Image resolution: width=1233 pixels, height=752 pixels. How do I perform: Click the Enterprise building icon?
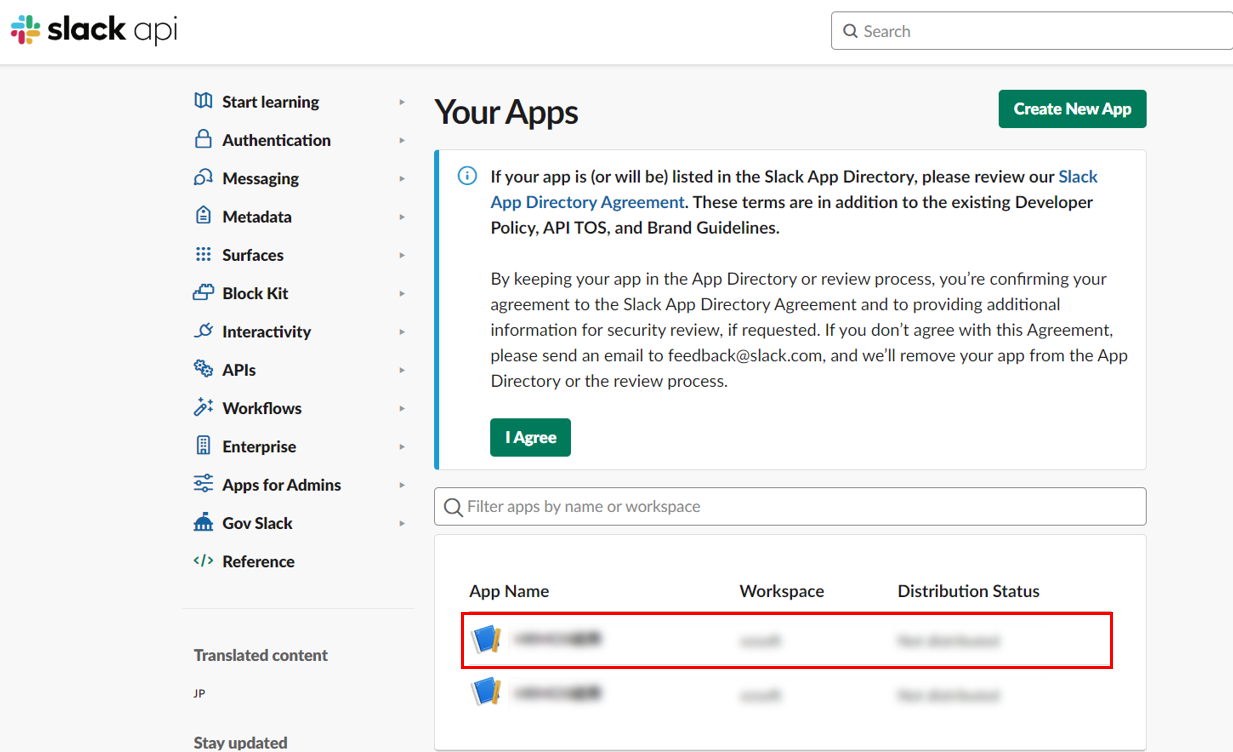[x=203, y=446]
